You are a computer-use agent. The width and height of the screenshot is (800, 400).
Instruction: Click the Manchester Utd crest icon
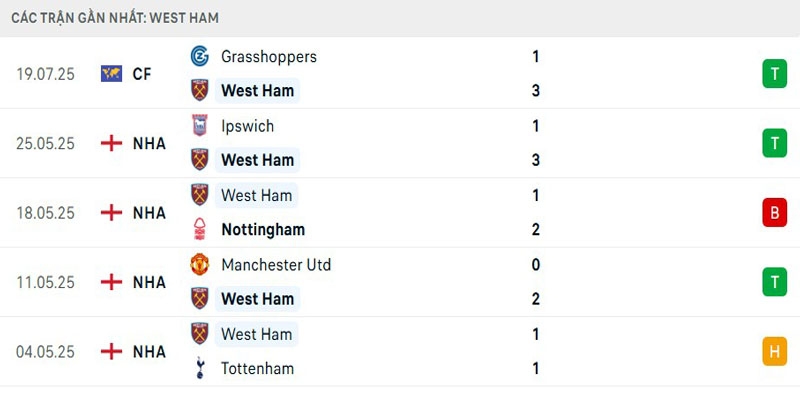200,265
